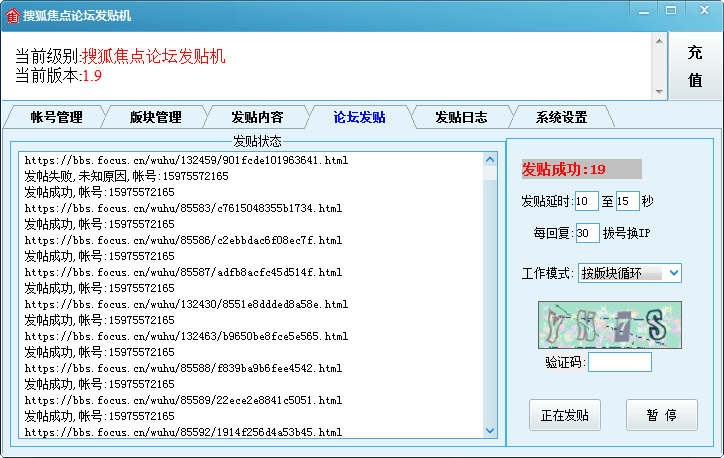This screenshot has width=724, height=458.
Task: Expand the 工作模式 dropdown arrow
Action: [x=674, y=273]
